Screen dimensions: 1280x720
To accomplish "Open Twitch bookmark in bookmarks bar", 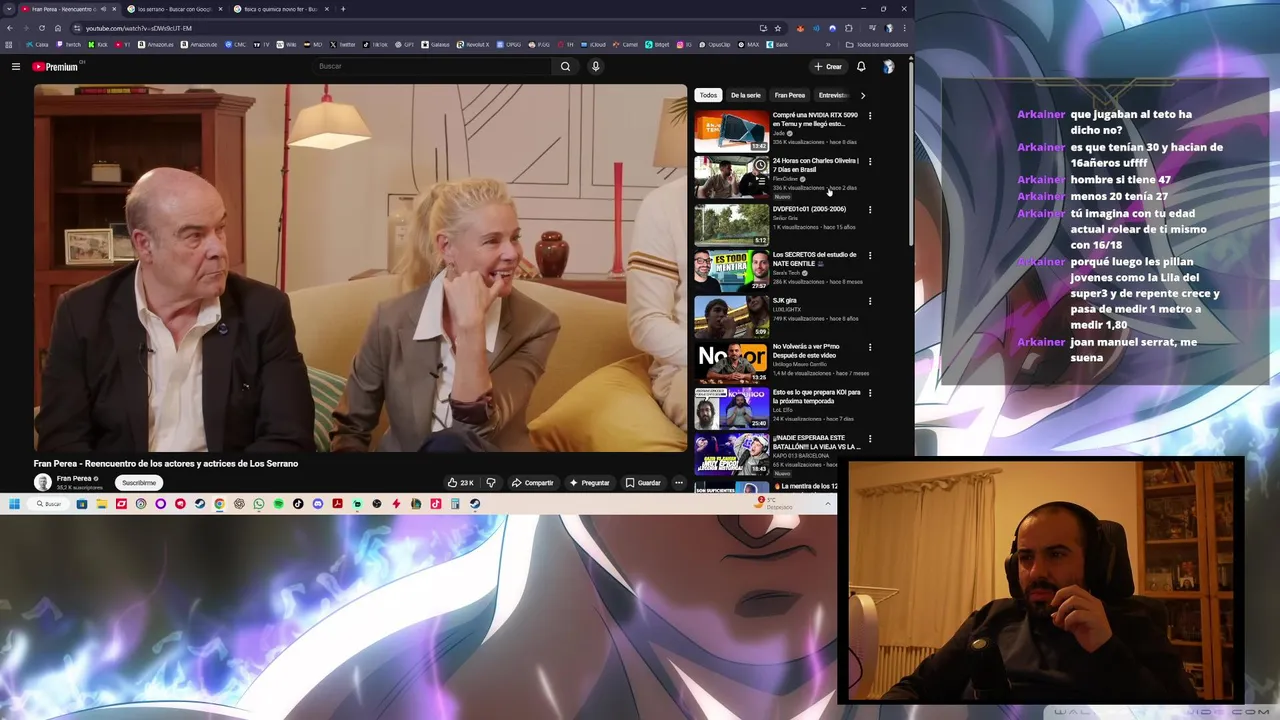I will pyautogui.click(x=69, y=45).
